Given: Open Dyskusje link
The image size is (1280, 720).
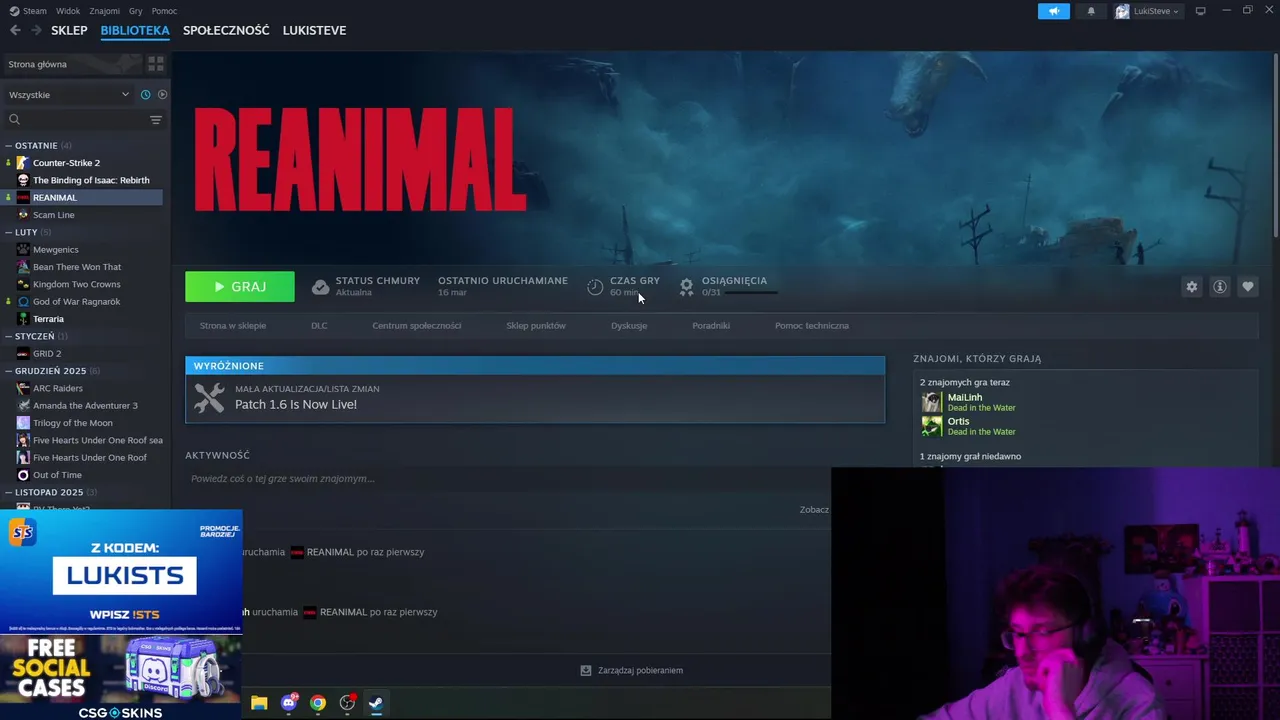Looking at the screenshot, I should [629, 325].
